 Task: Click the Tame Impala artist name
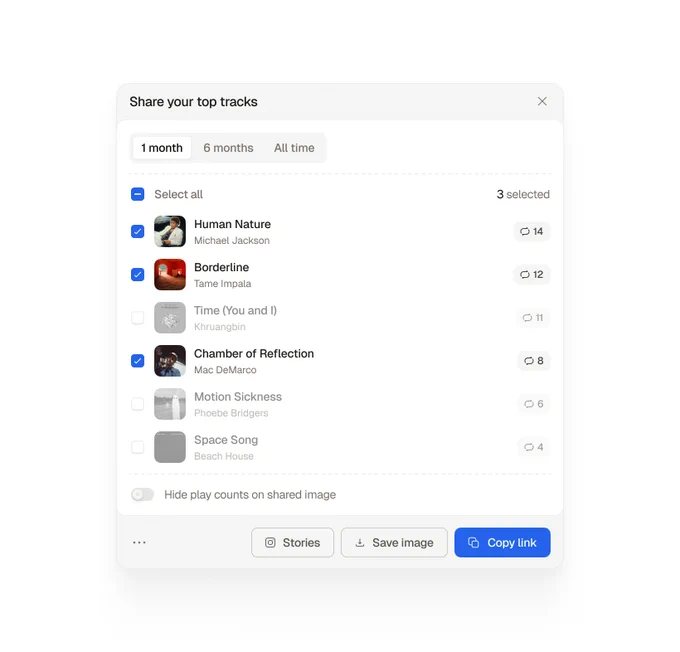pos(222,284)
